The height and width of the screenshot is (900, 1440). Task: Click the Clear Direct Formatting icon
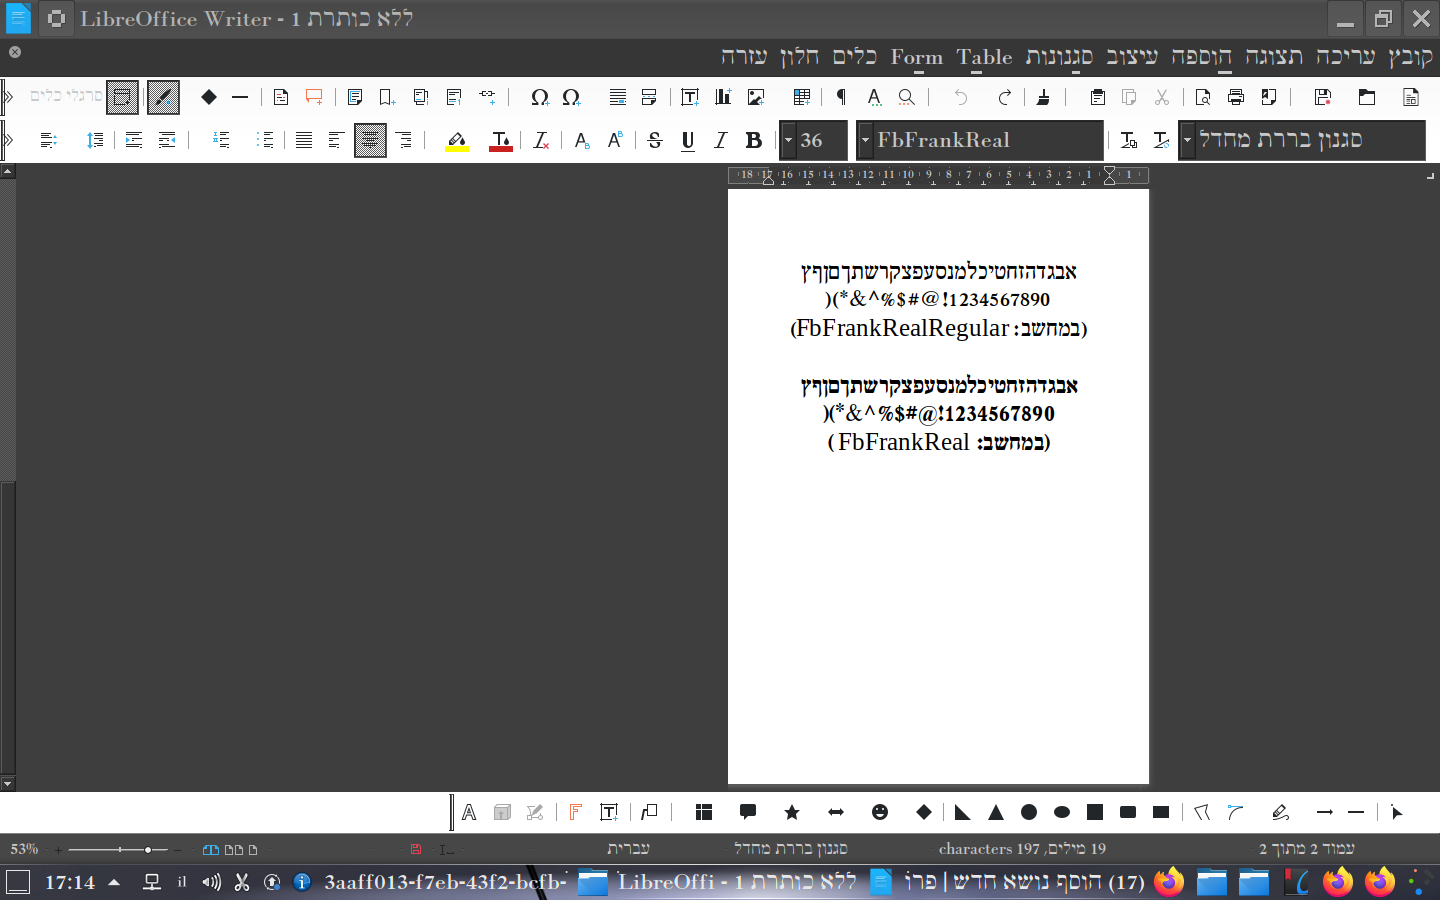coord(541,141)
